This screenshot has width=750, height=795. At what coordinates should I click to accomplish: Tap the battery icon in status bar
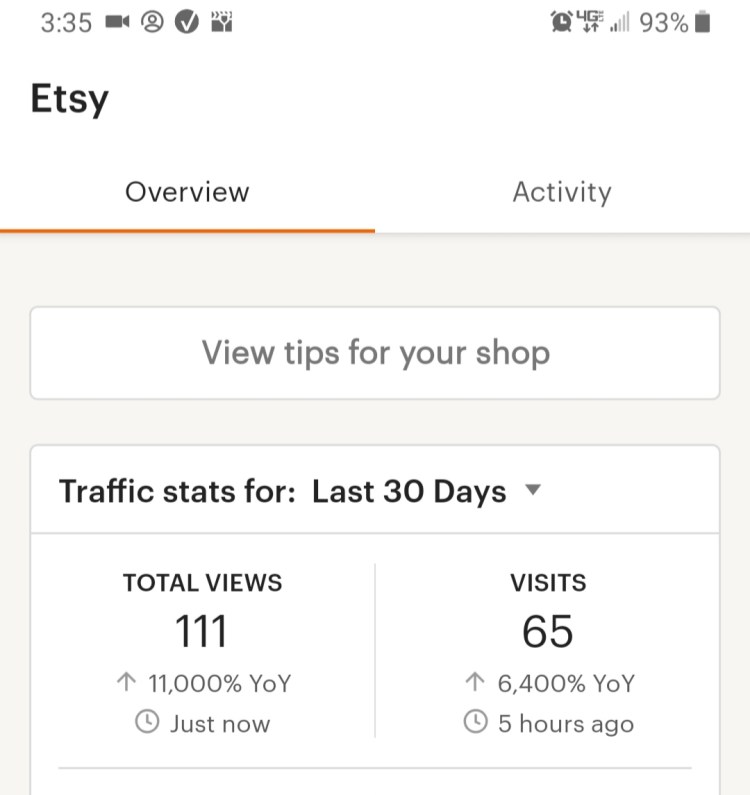[x=702, y=23]
